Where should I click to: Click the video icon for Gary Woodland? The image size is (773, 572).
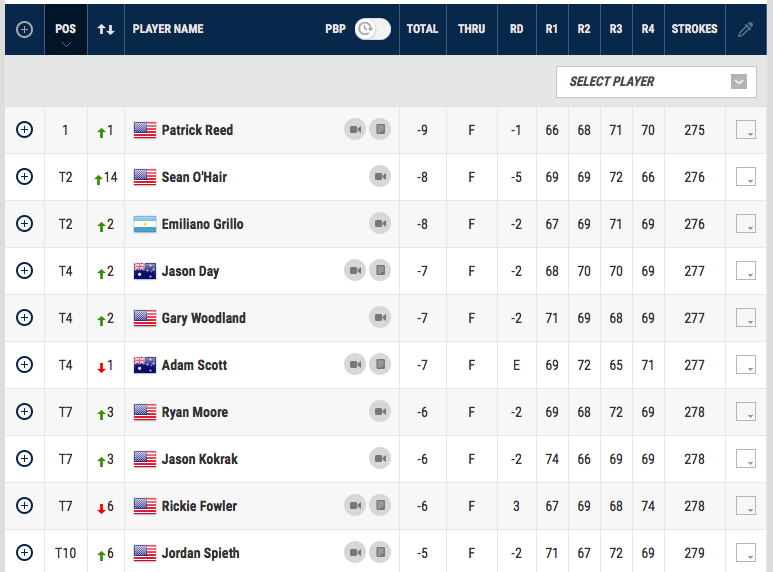380,318
